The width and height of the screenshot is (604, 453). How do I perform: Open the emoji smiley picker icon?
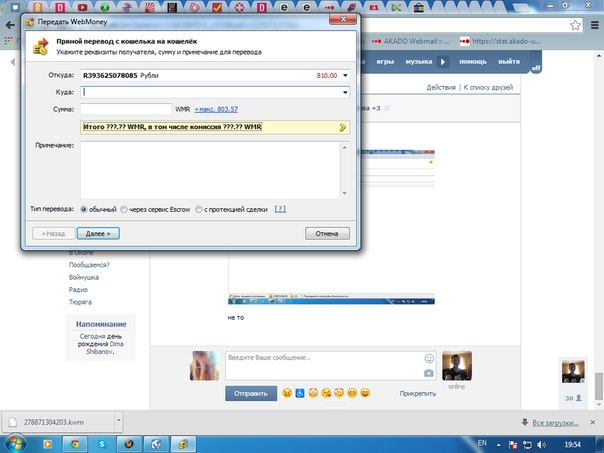(429, 359)
